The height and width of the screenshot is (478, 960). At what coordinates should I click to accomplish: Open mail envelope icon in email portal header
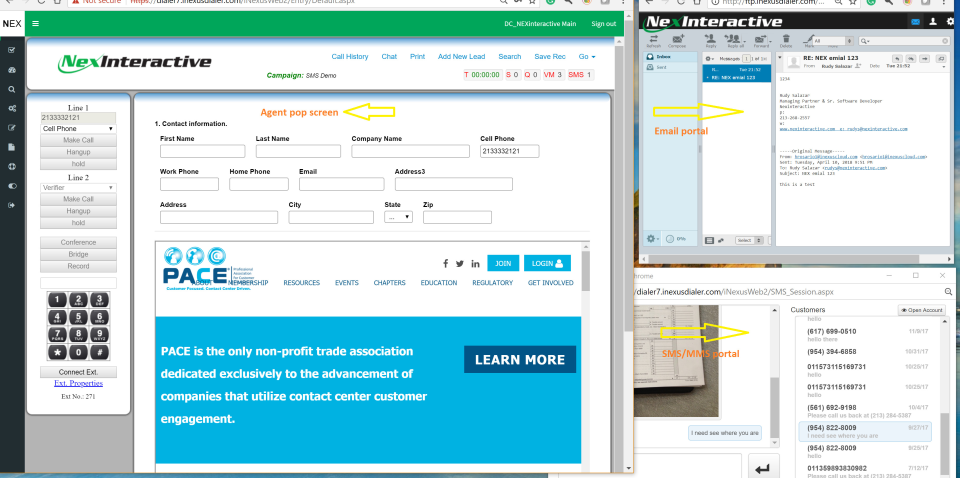[916, 22]
